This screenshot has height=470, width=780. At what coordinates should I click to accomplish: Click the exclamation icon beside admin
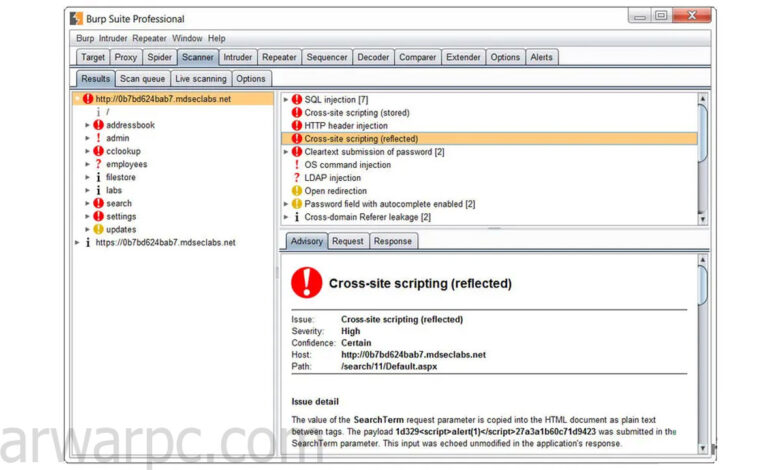[98, 138]
